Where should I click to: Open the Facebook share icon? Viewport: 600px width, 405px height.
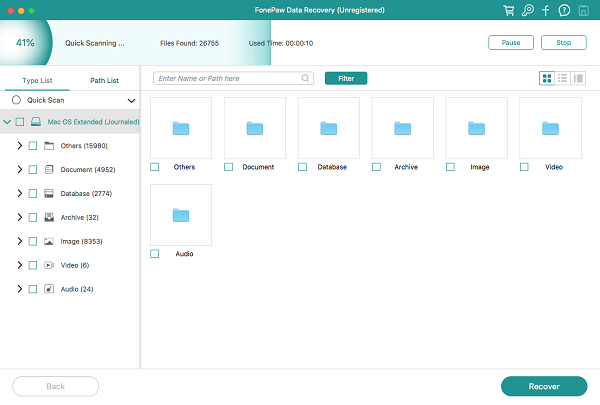coord(546,10)
